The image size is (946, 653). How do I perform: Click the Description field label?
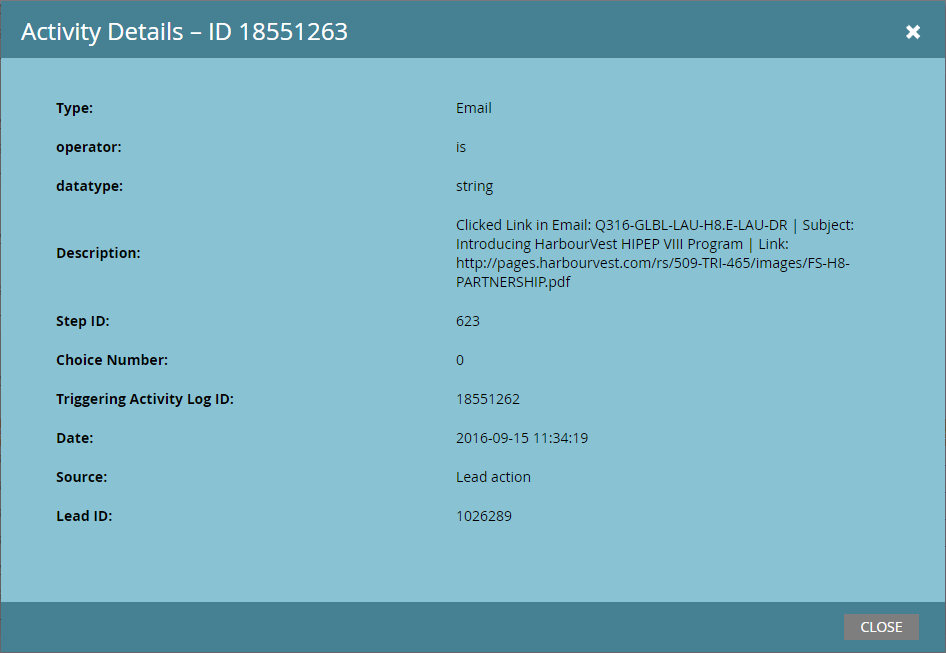[x=98, y=253]
